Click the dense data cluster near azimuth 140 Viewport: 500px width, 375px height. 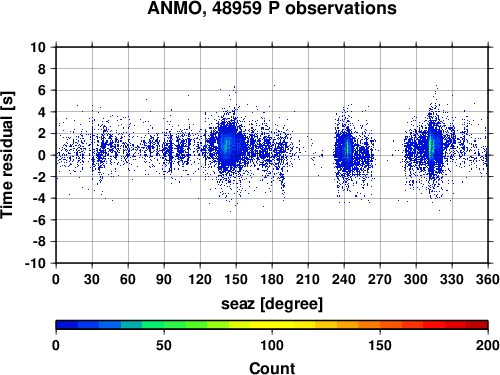coord(227,145)
